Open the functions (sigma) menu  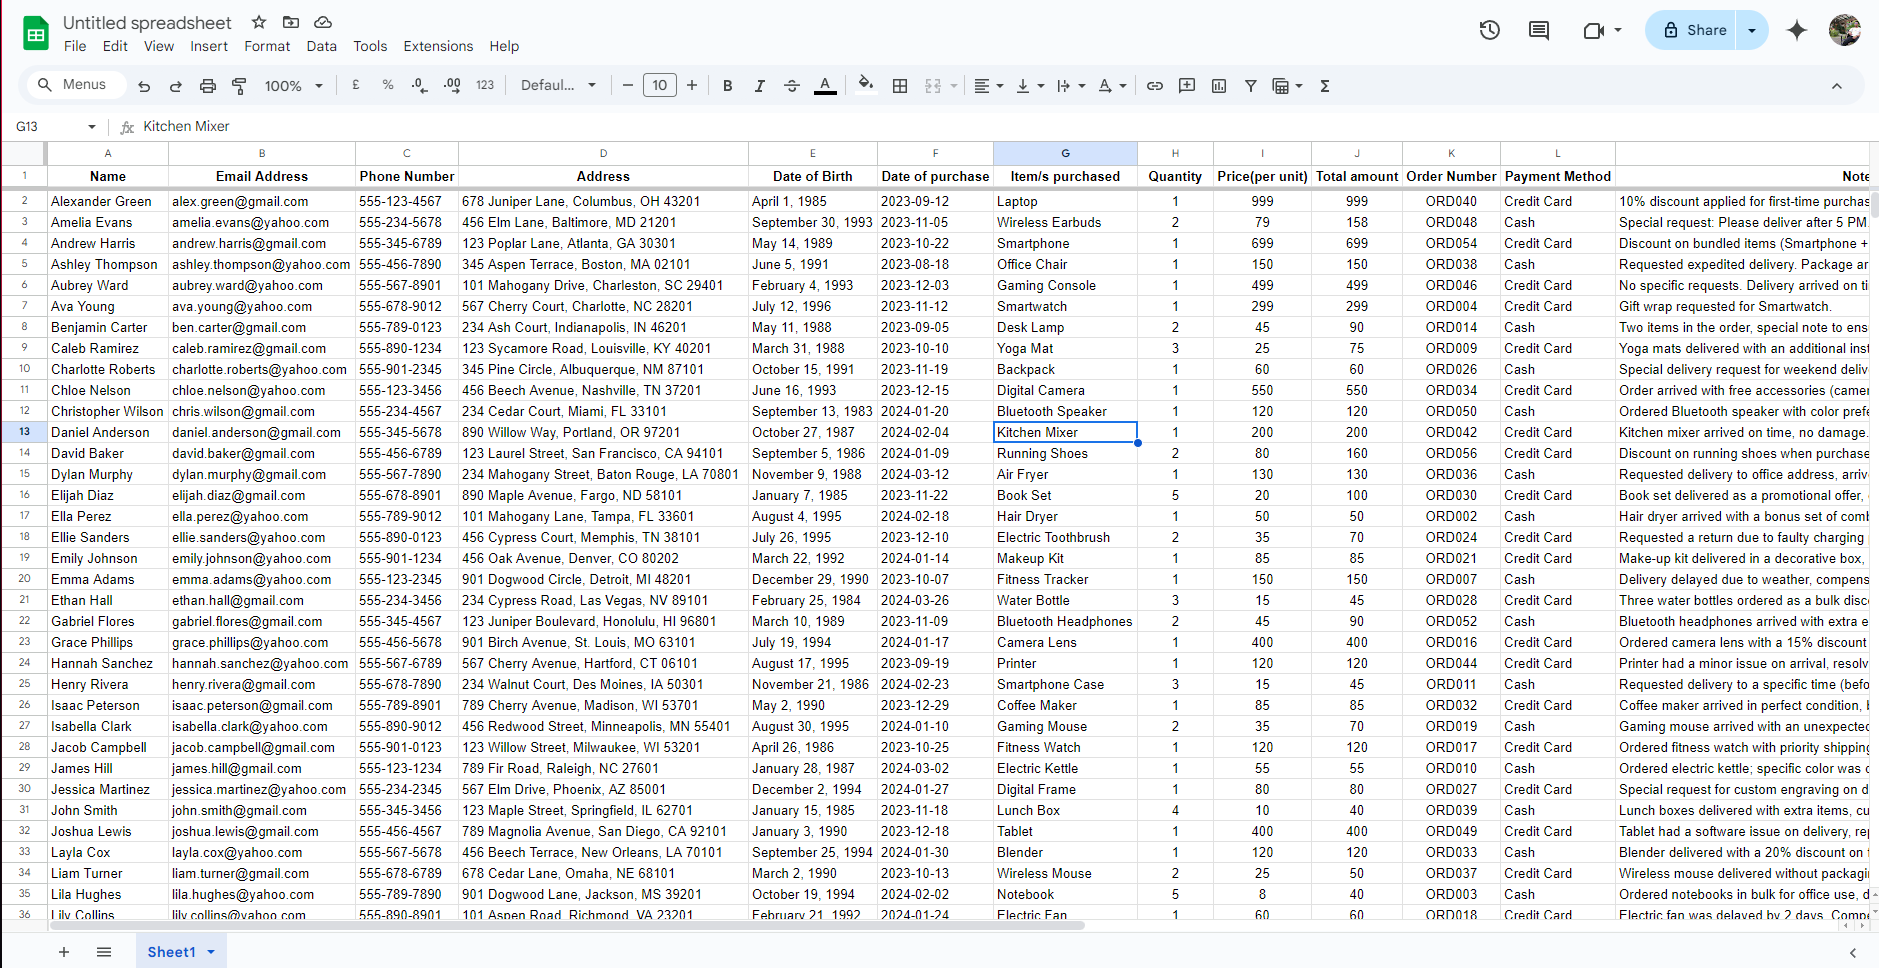tap(1325, 86)
